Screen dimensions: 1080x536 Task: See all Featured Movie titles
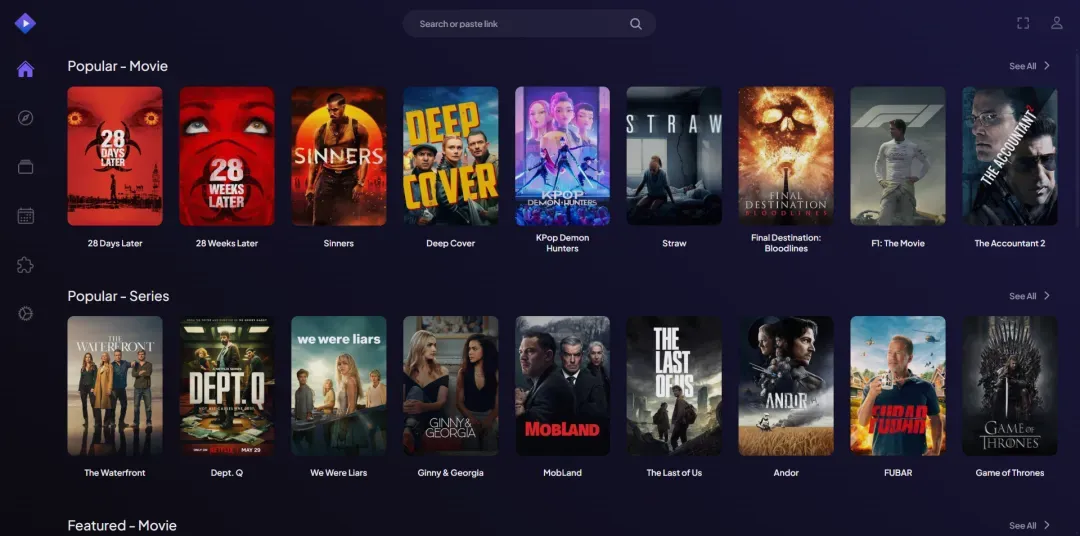pos(1029,525)
